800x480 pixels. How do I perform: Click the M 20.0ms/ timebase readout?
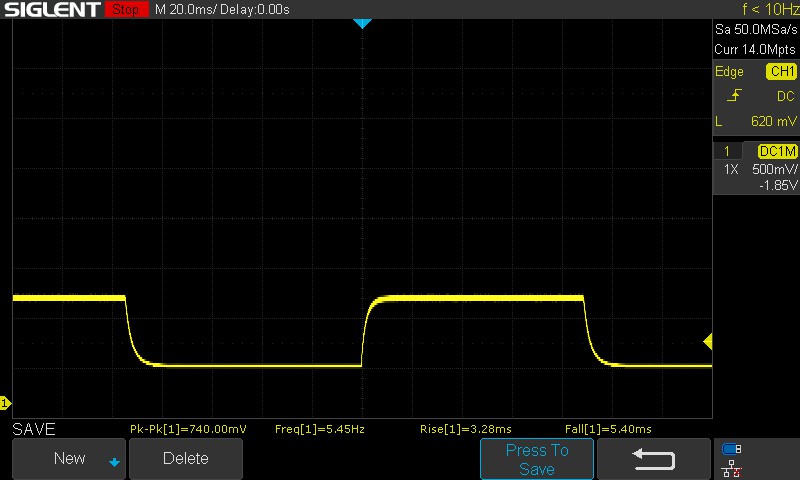pos(186,9)
